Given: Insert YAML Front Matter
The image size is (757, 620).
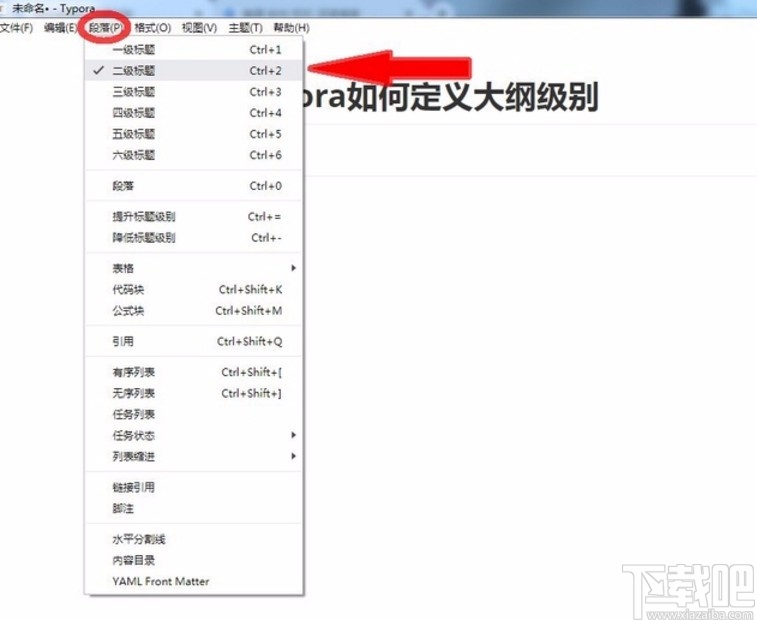Looking at the screenshot, I should click(194, 581).
